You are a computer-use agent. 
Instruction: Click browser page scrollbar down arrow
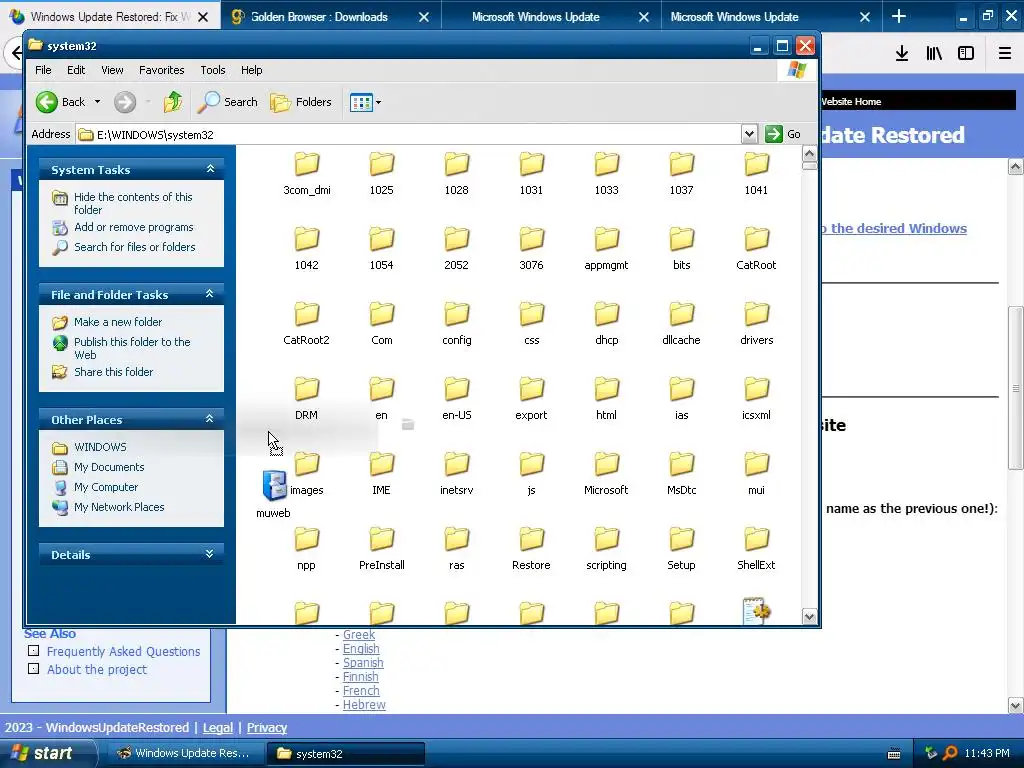pos(1016,705)
